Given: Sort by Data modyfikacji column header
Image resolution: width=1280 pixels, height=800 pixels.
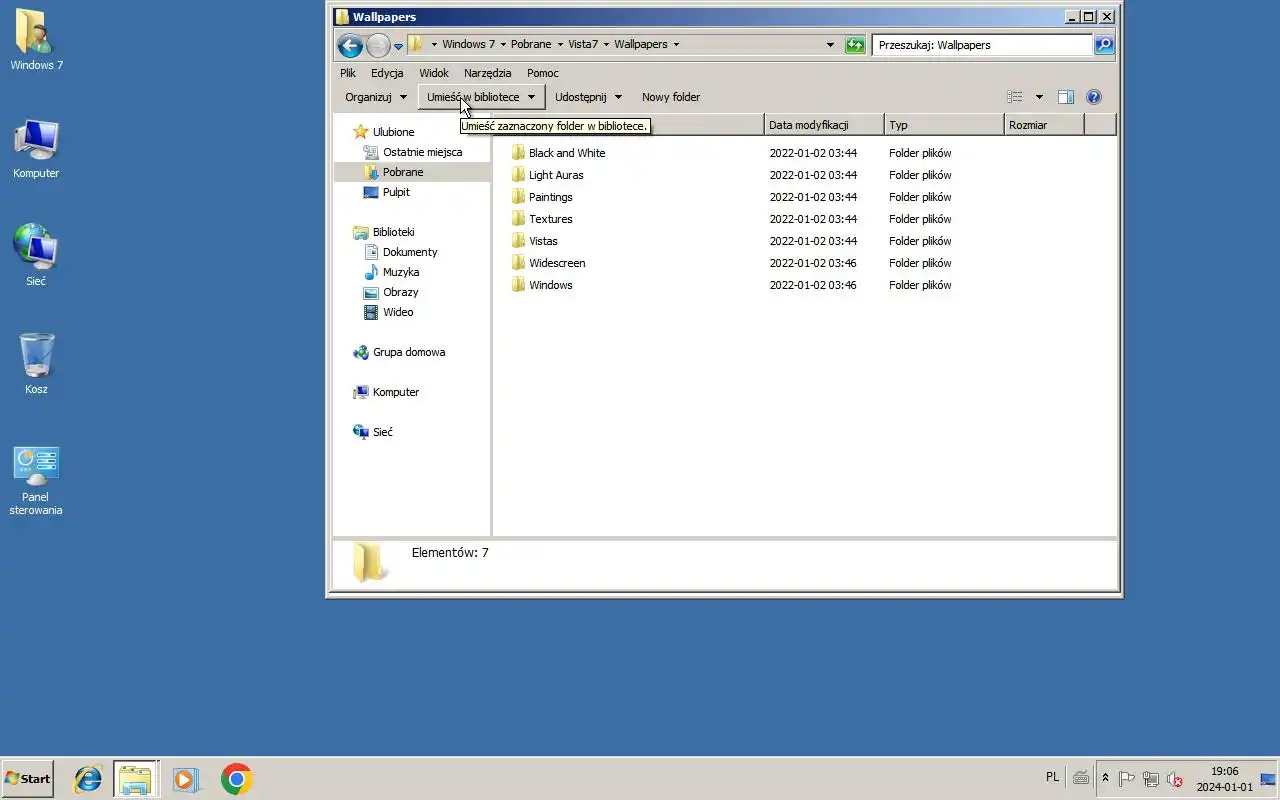Looking at the screenshot, I should [824, 125].
